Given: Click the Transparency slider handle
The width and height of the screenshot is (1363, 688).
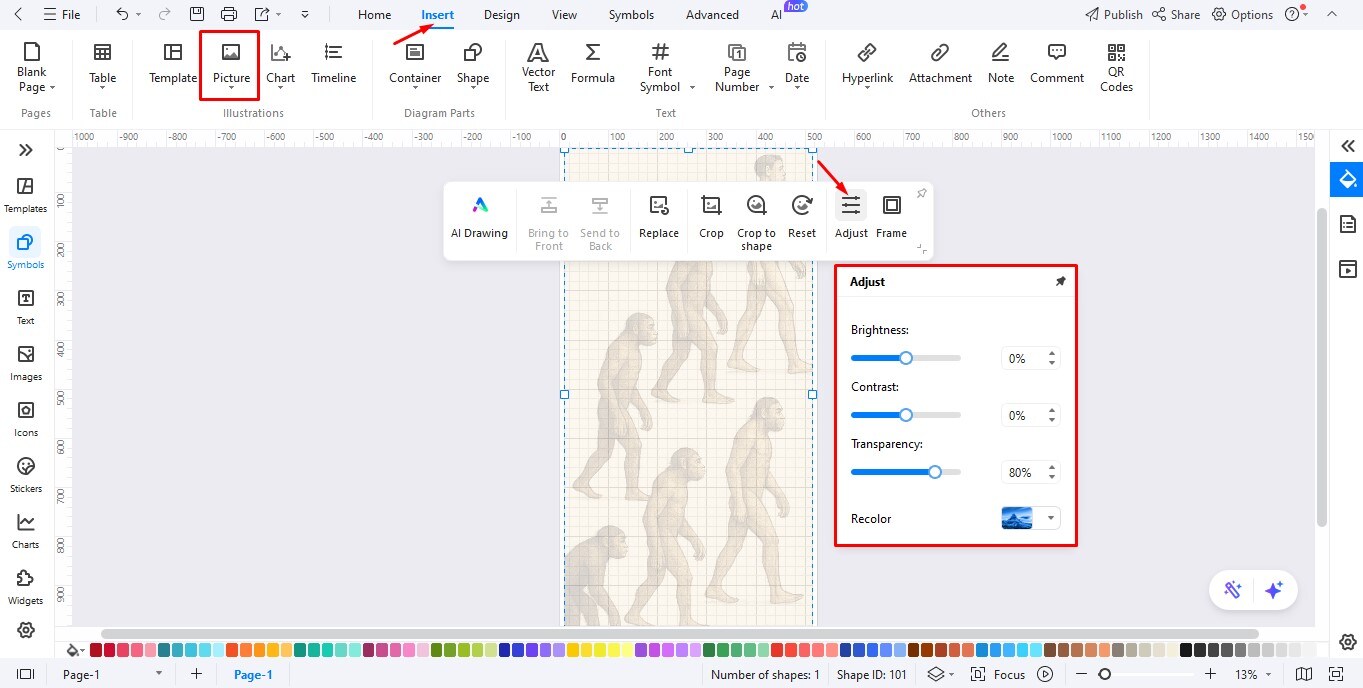Looking at the screenshot, I should pyautogui.click(x=935, y=472).
